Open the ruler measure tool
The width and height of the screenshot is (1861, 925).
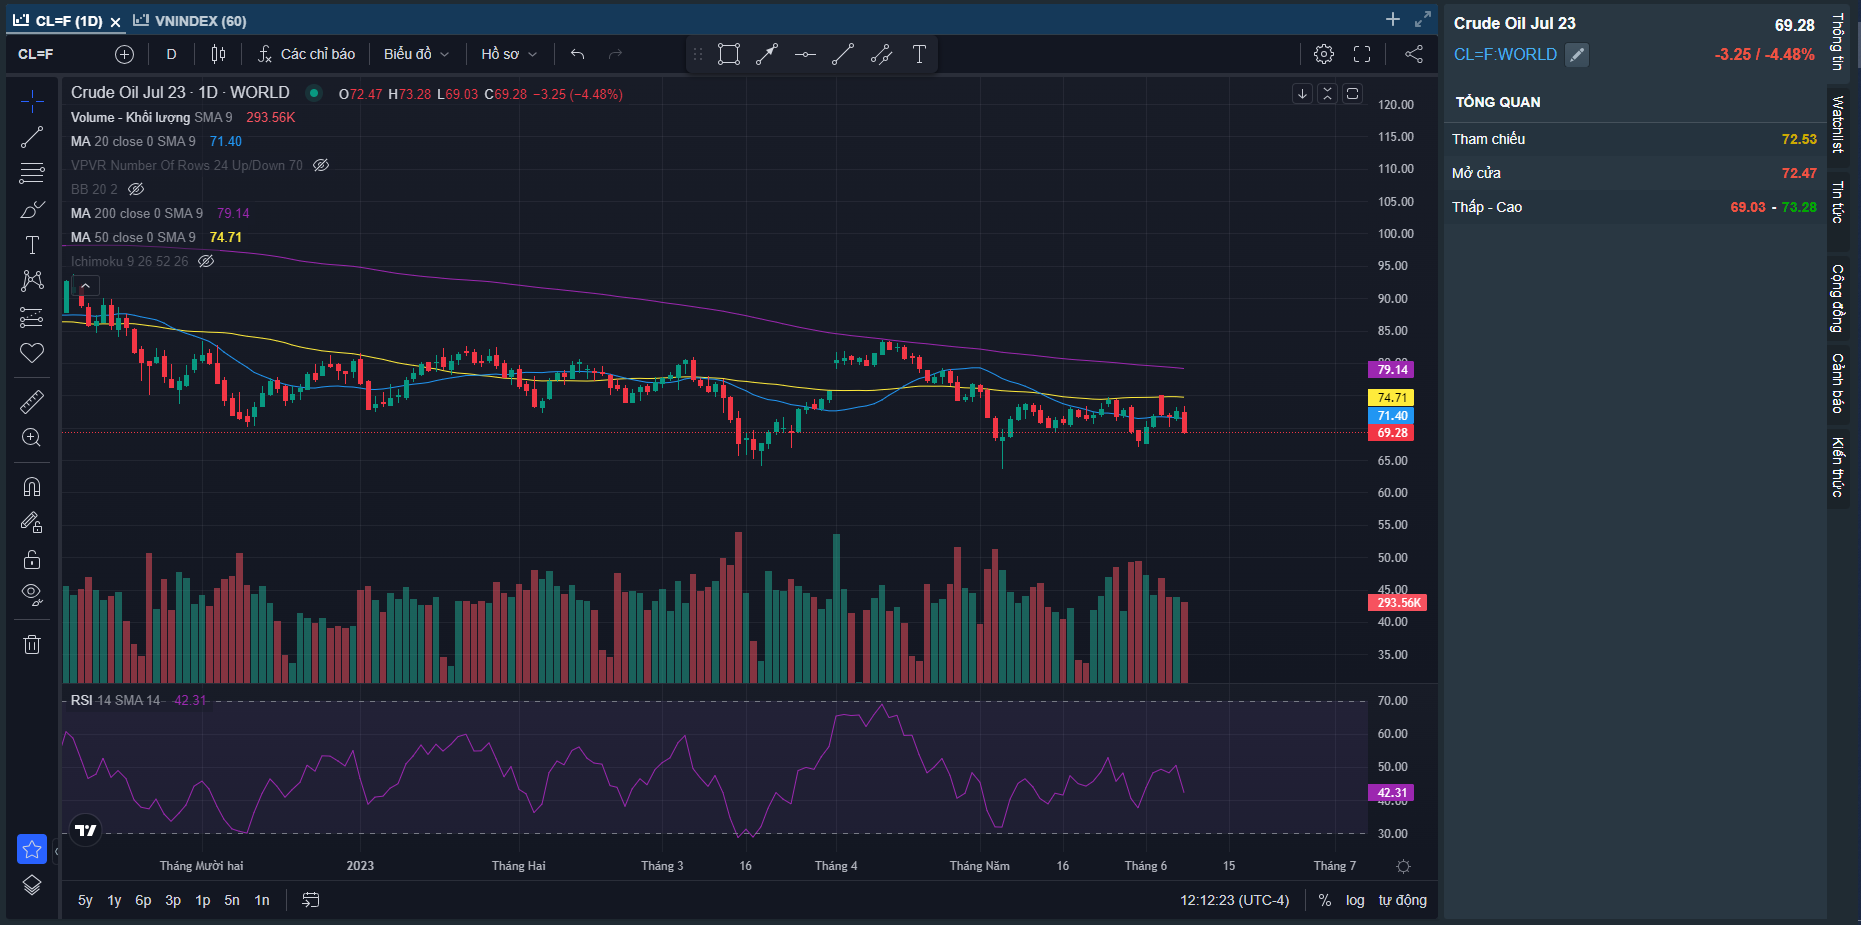pos(32,402)
